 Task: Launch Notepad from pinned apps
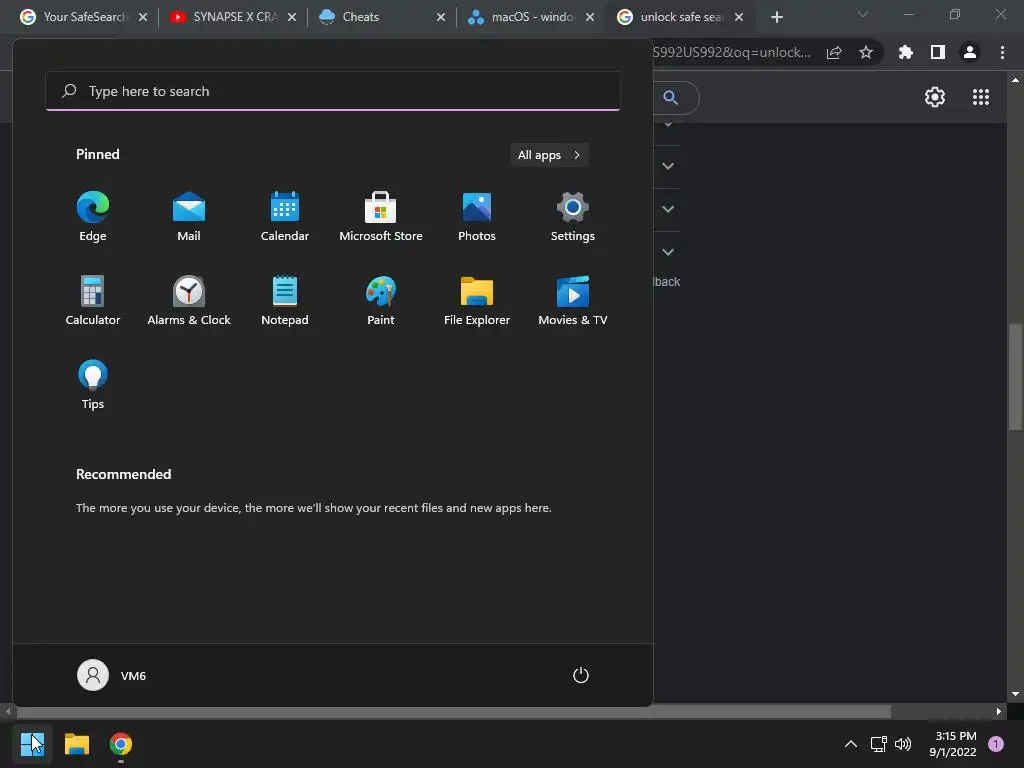pos(285,300)
